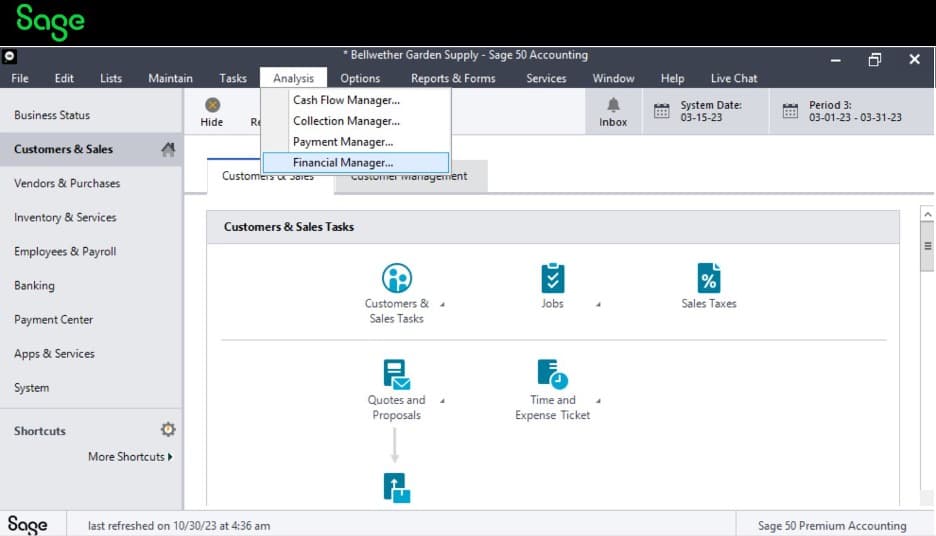Image resolution: width=936 pixels, height=536 pixels.
Task: Open the Inbox bell icon
Action: point(613,105)
